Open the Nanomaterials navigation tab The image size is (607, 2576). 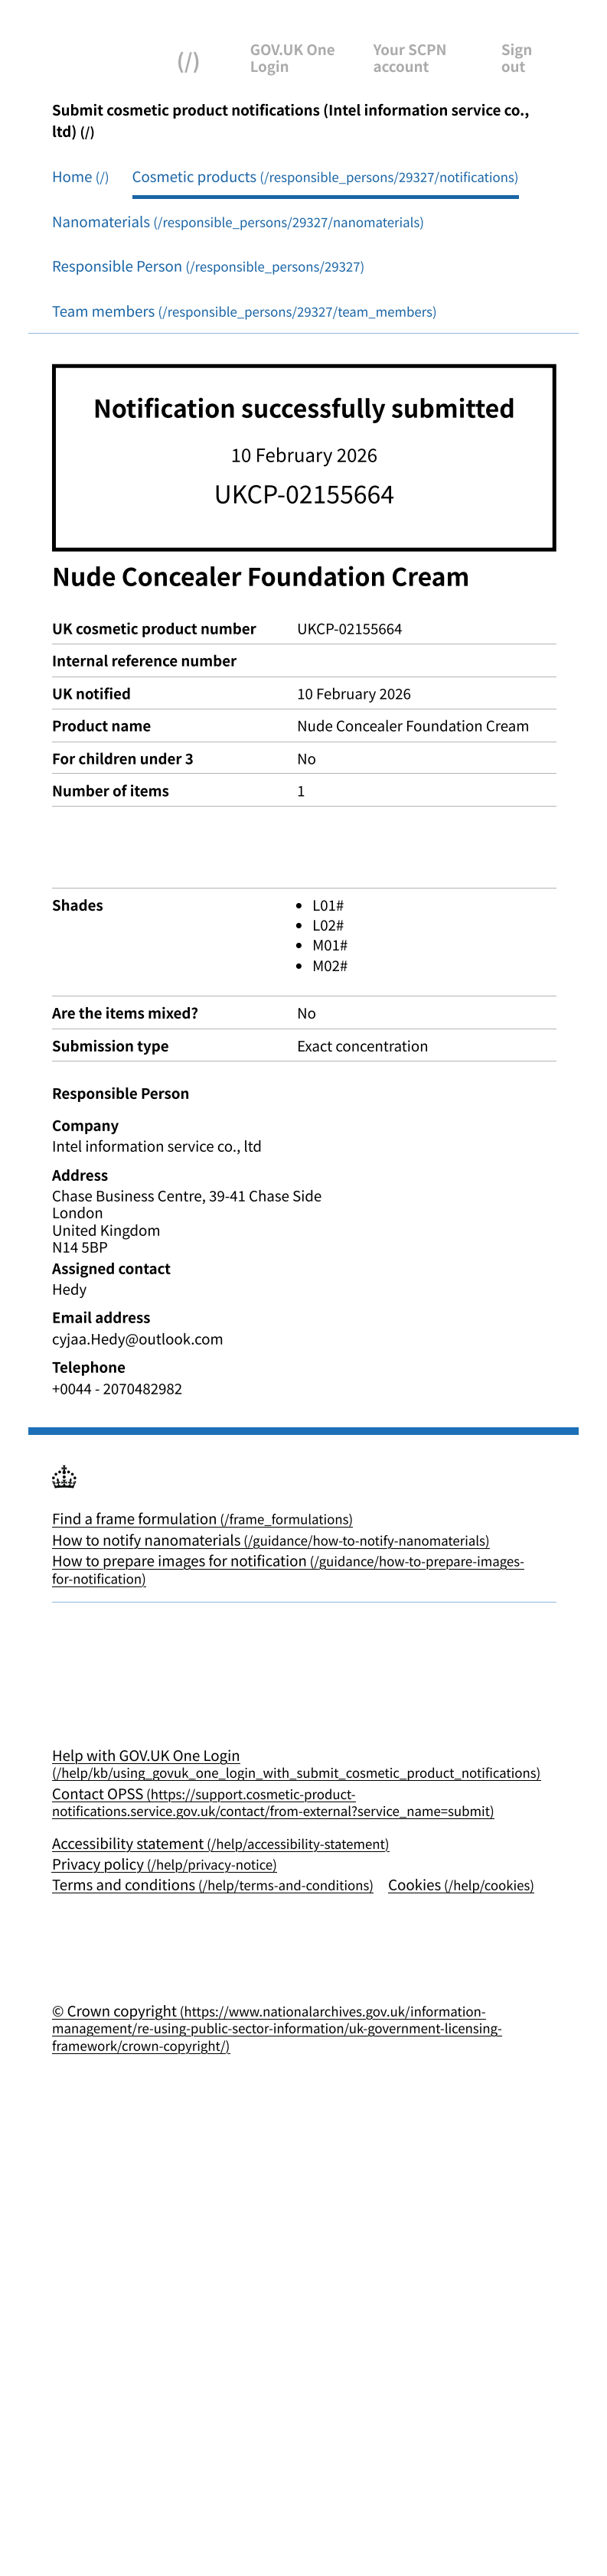[237, 222]
